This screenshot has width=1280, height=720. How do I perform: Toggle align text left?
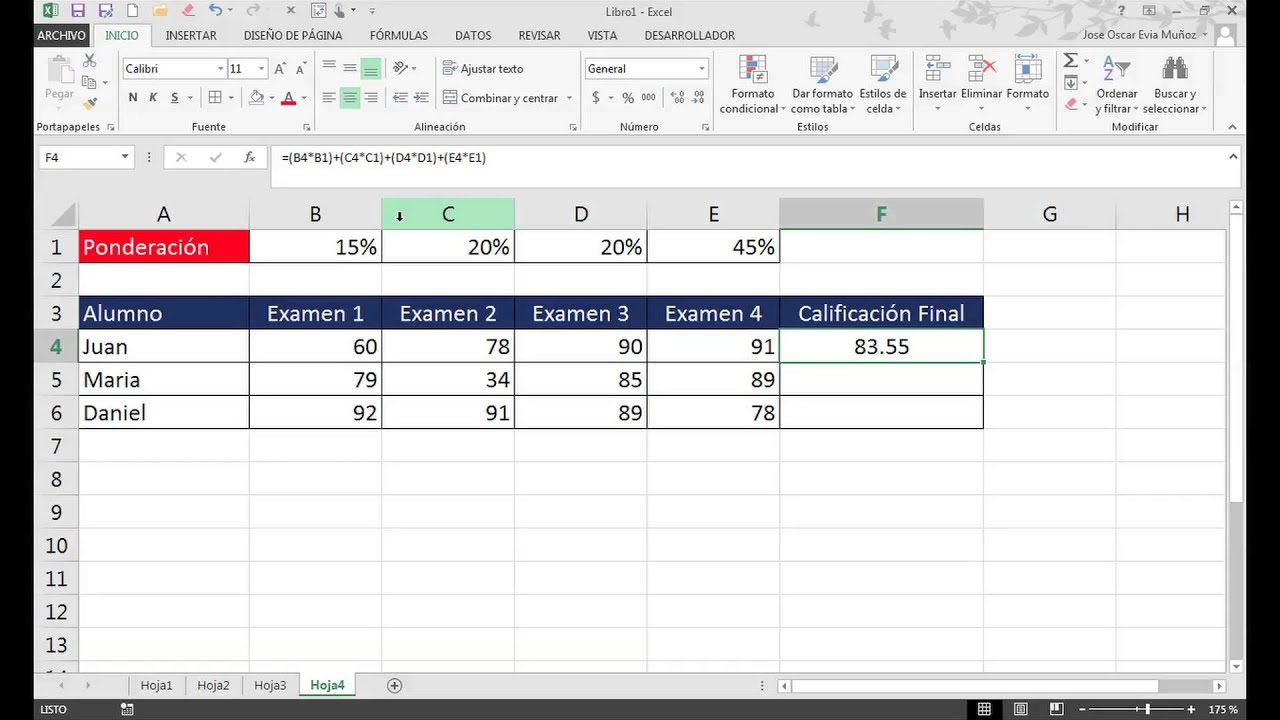329,98
